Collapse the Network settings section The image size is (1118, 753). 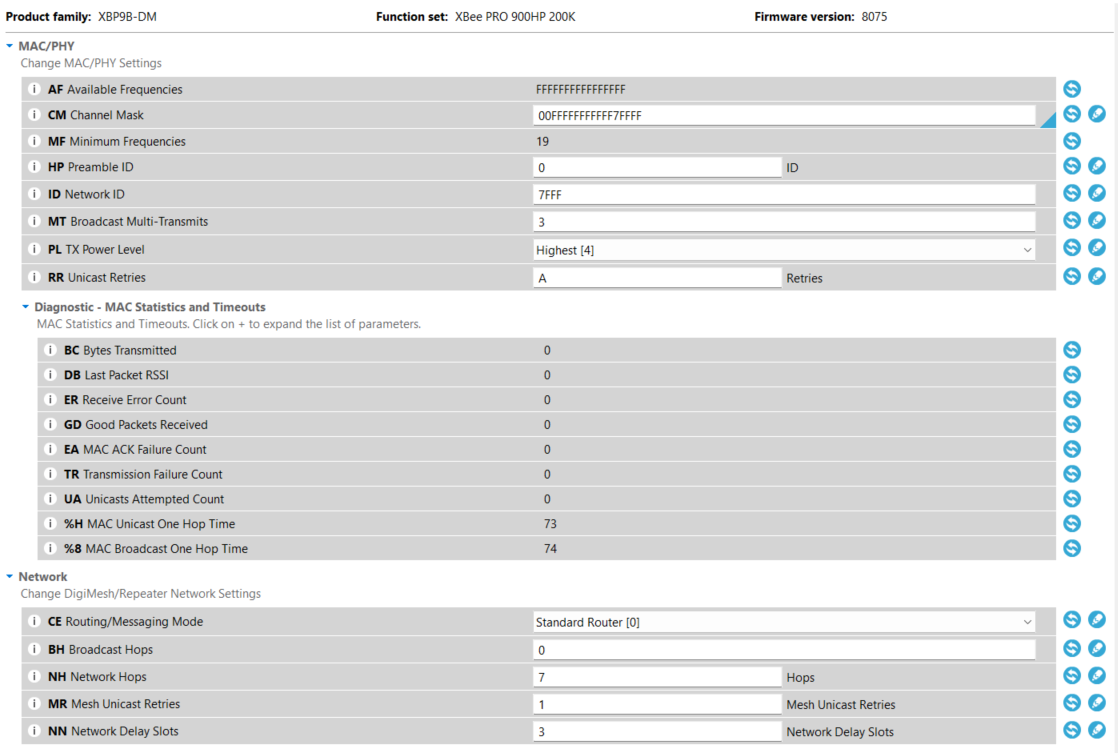pyautogui.click(x=10, y=577)
